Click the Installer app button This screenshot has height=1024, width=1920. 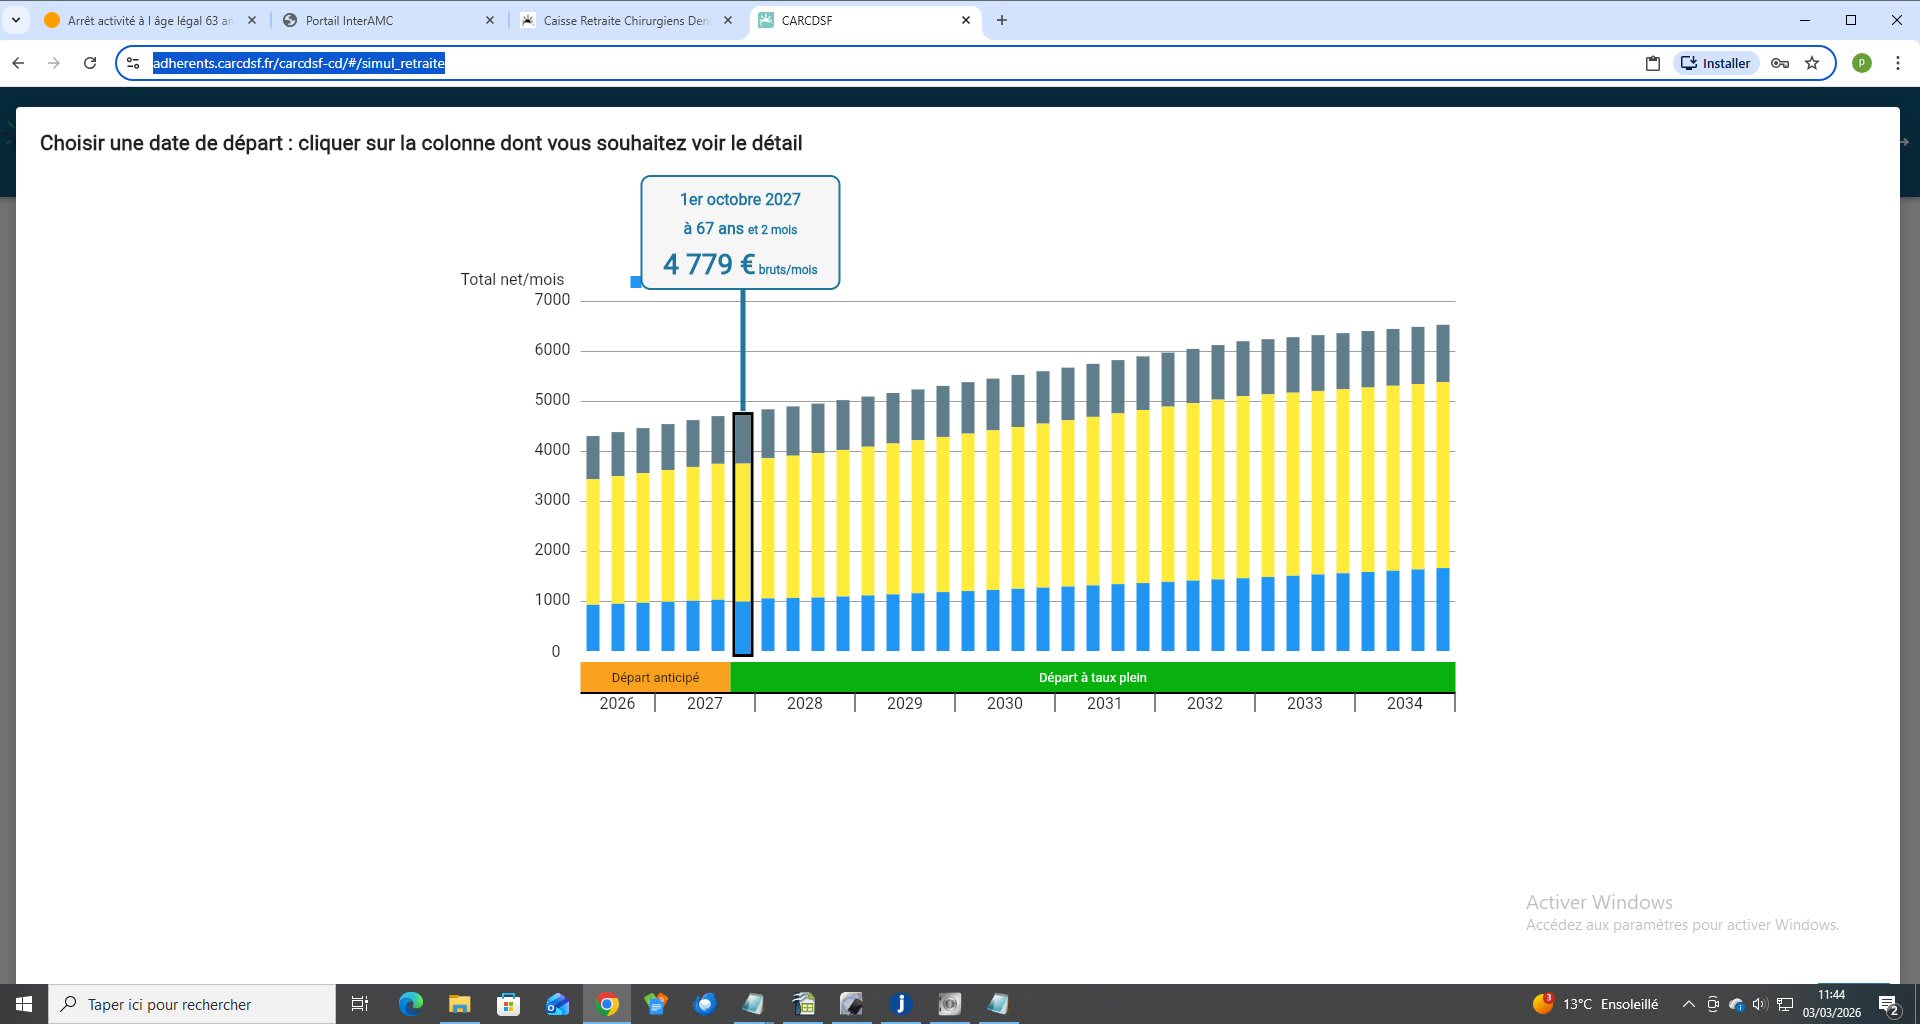[1716, 63]
